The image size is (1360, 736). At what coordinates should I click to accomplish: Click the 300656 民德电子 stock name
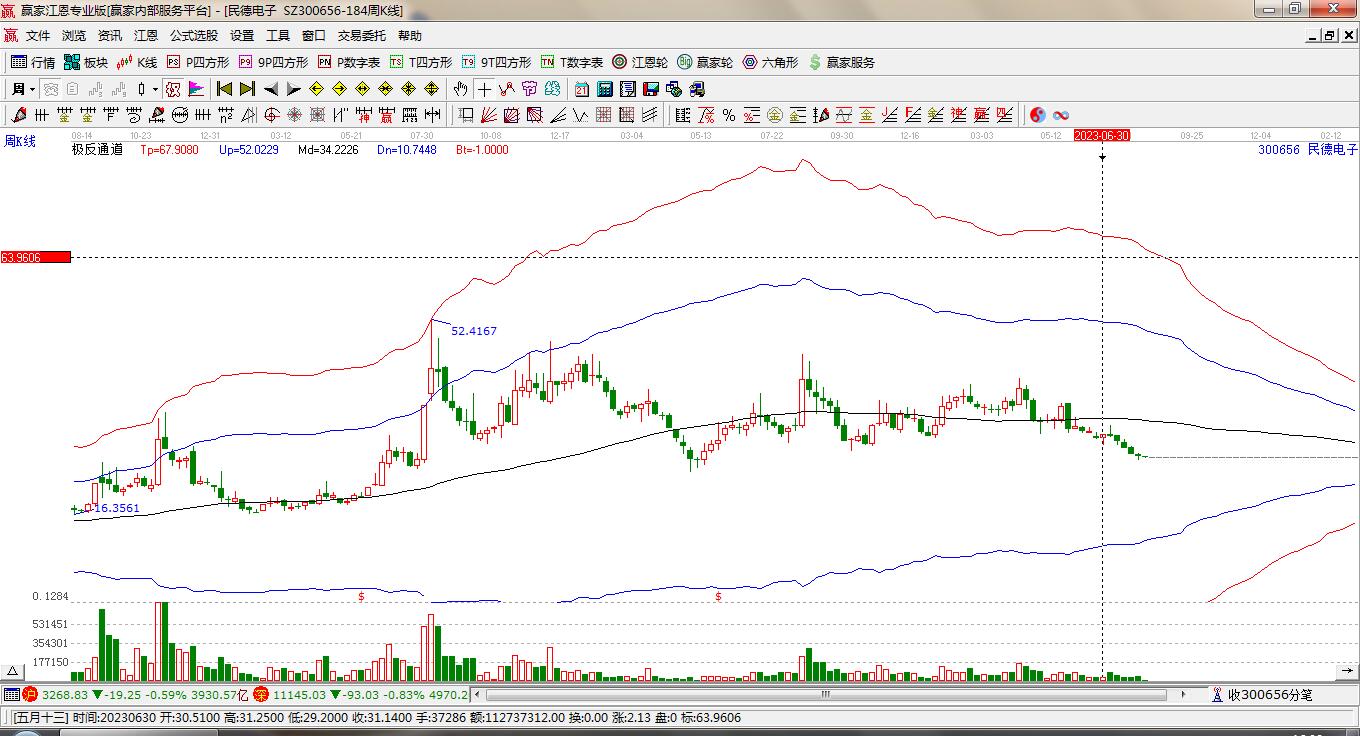(x=1308, y=149)
